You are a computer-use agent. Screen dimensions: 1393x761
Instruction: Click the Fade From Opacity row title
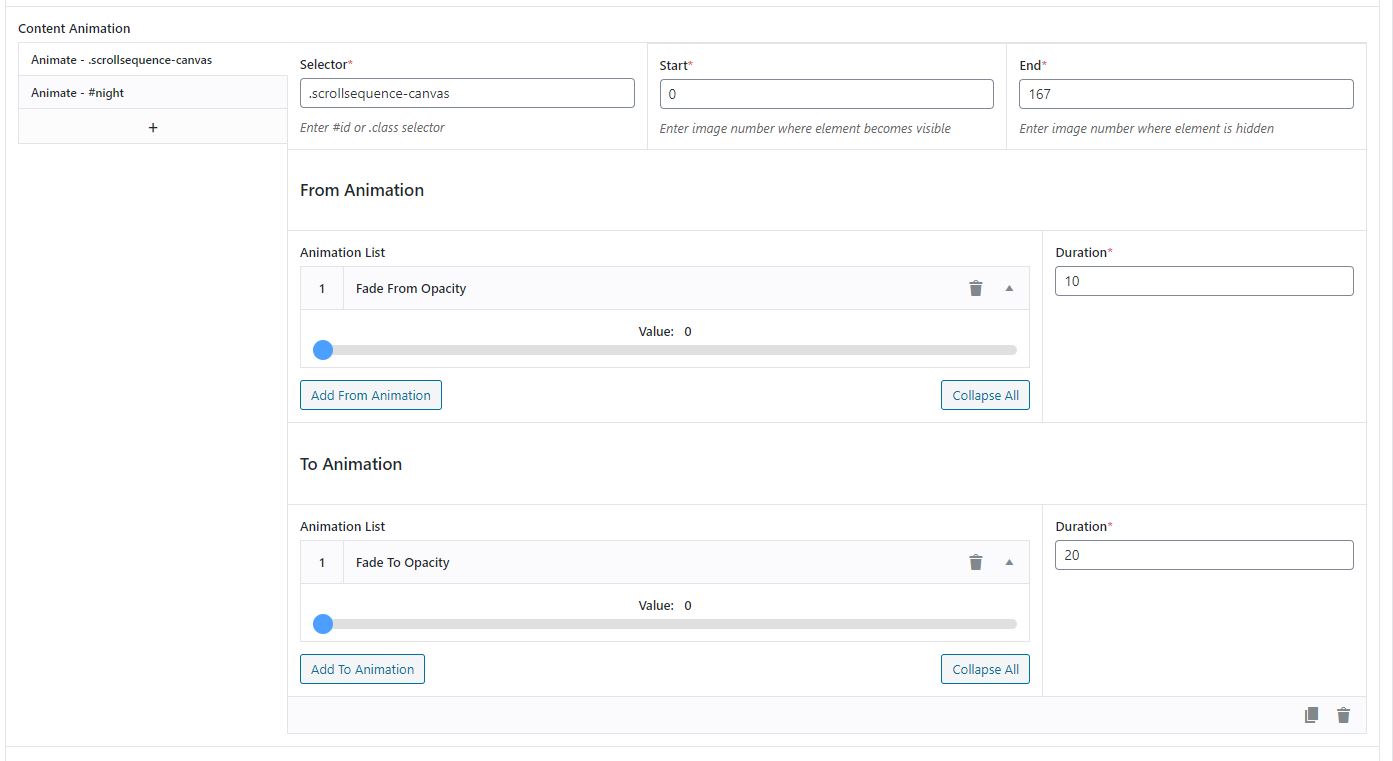(x=411, y=289)
